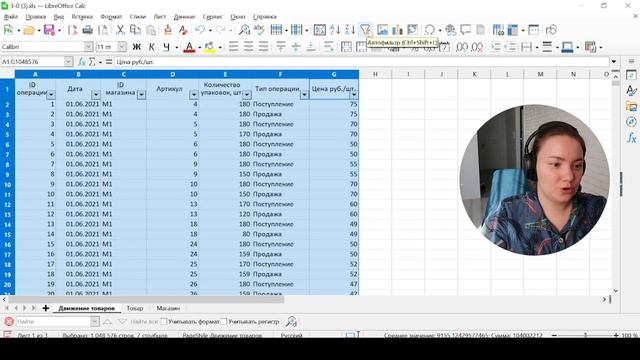Expand the font size dropdown
Viewport: 640px width, 360px height.
click(122, 47)
